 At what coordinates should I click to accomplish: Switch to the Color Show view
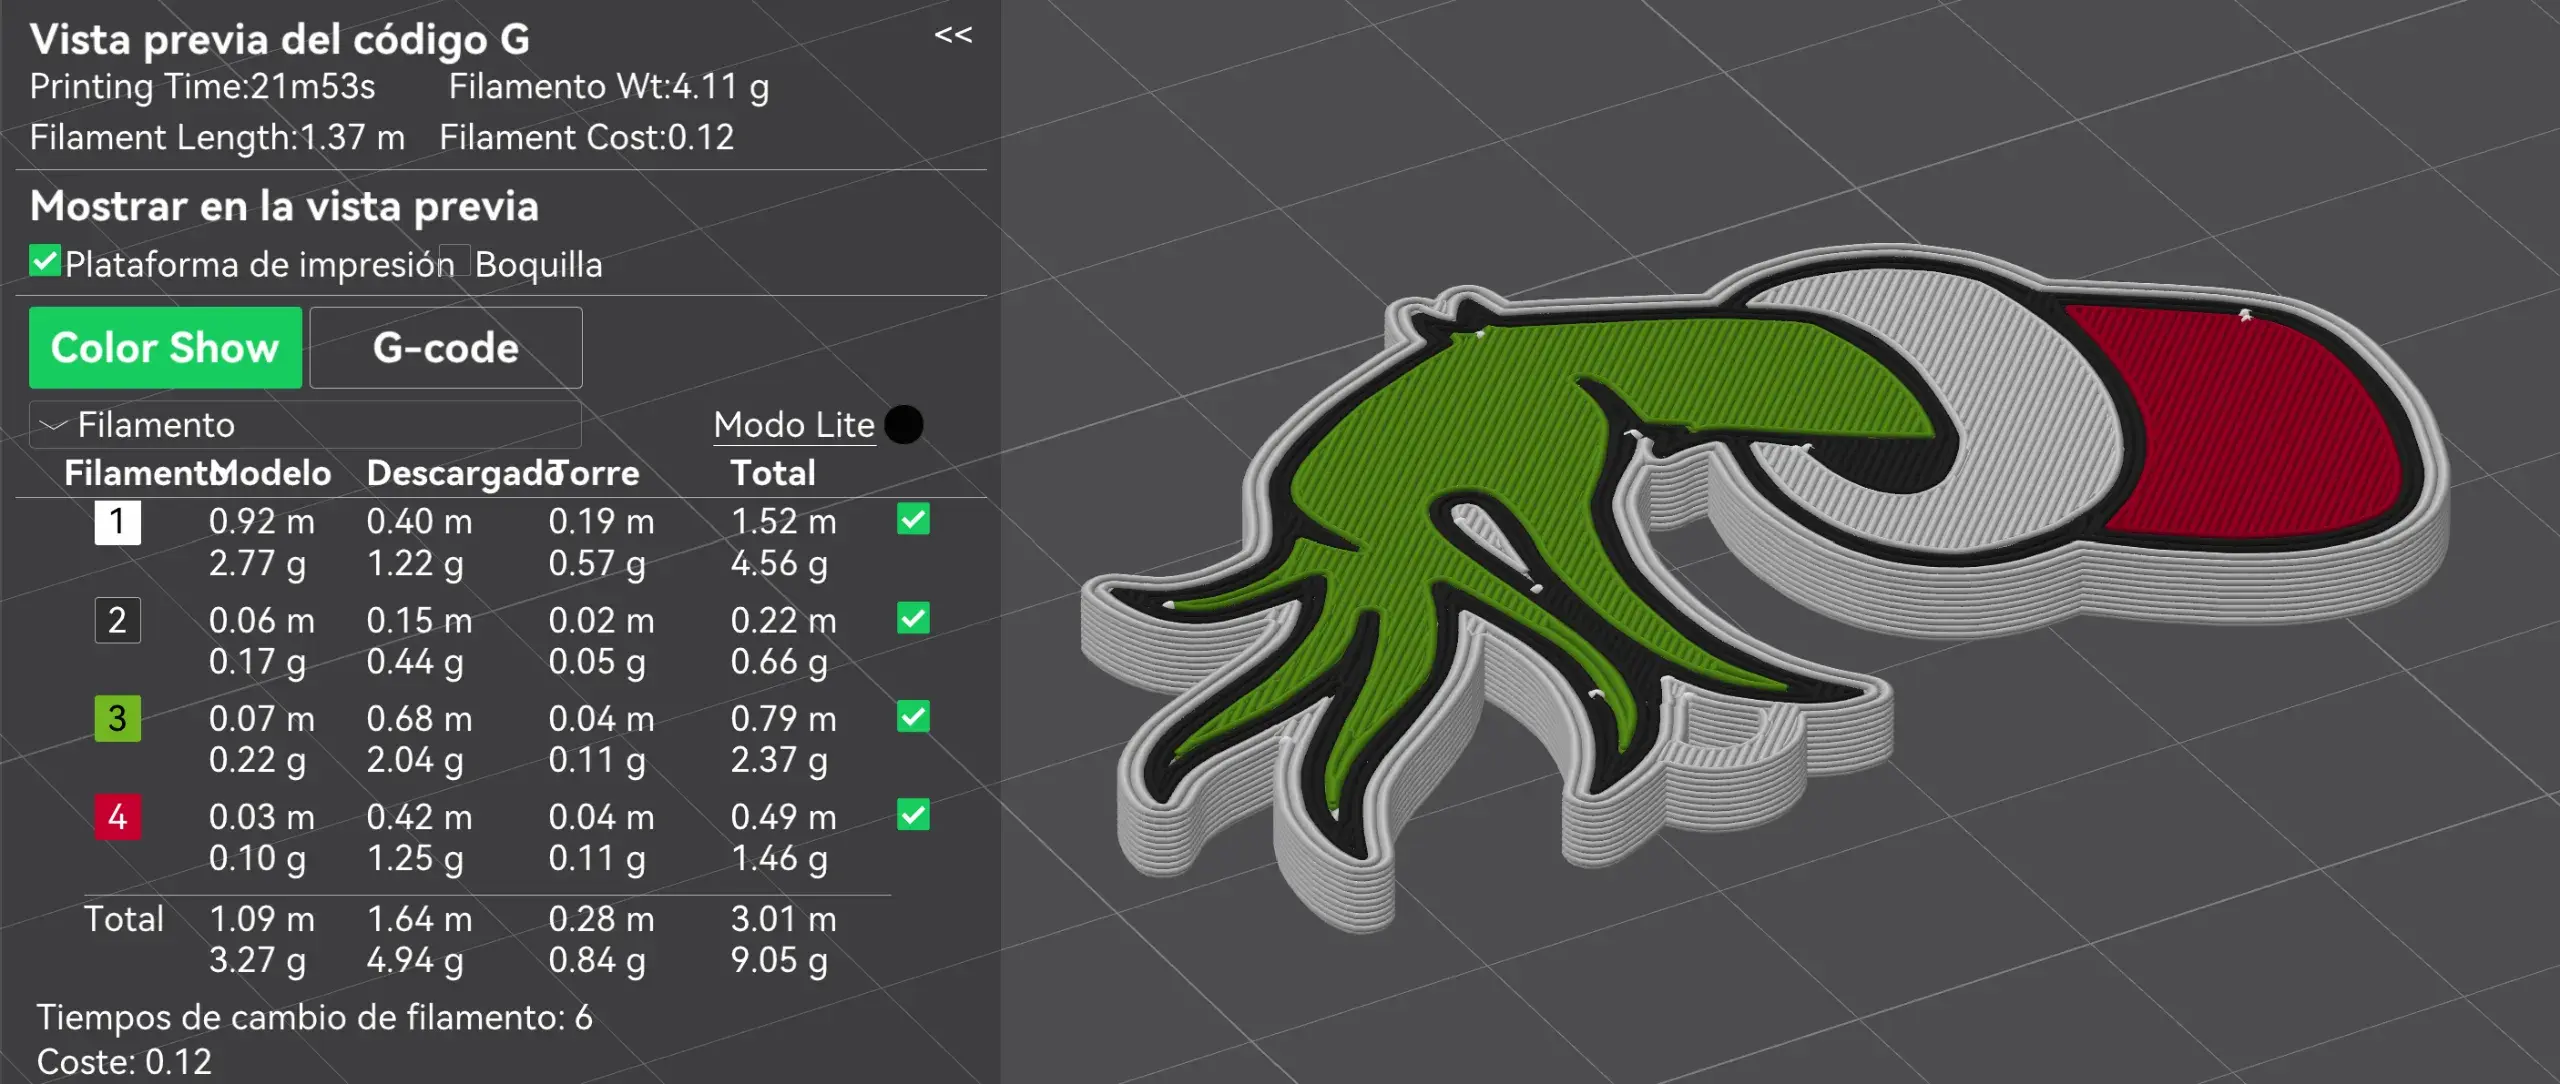point(165,347)
